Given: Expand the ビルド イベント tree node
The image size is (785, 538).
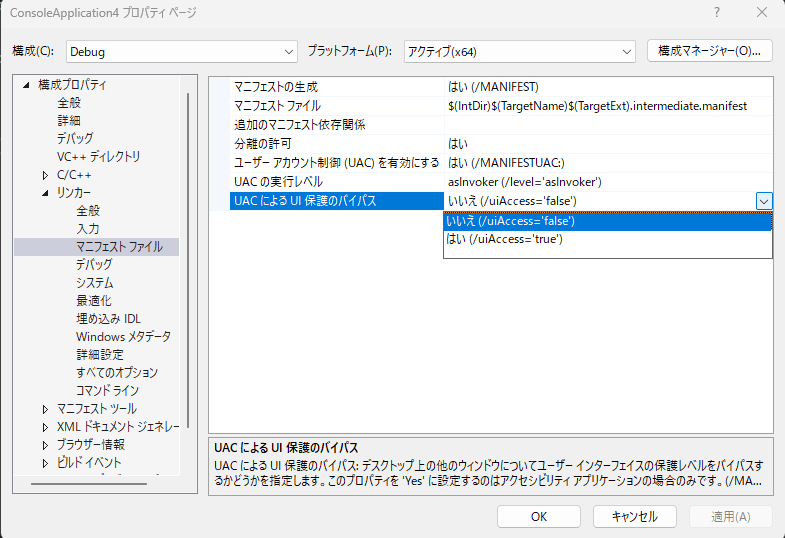Looking at the screenshot, I should [x=46, y=463].
